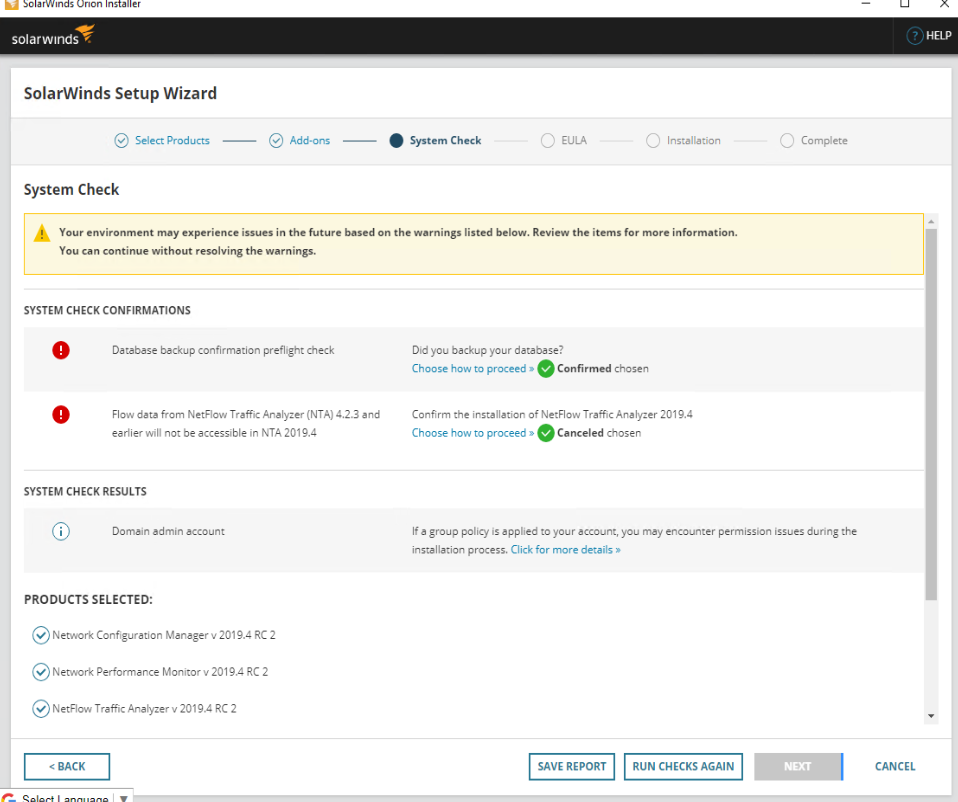Click RUN CHECKS AGAIN button
958x802 pixels.
coord(683,767)
